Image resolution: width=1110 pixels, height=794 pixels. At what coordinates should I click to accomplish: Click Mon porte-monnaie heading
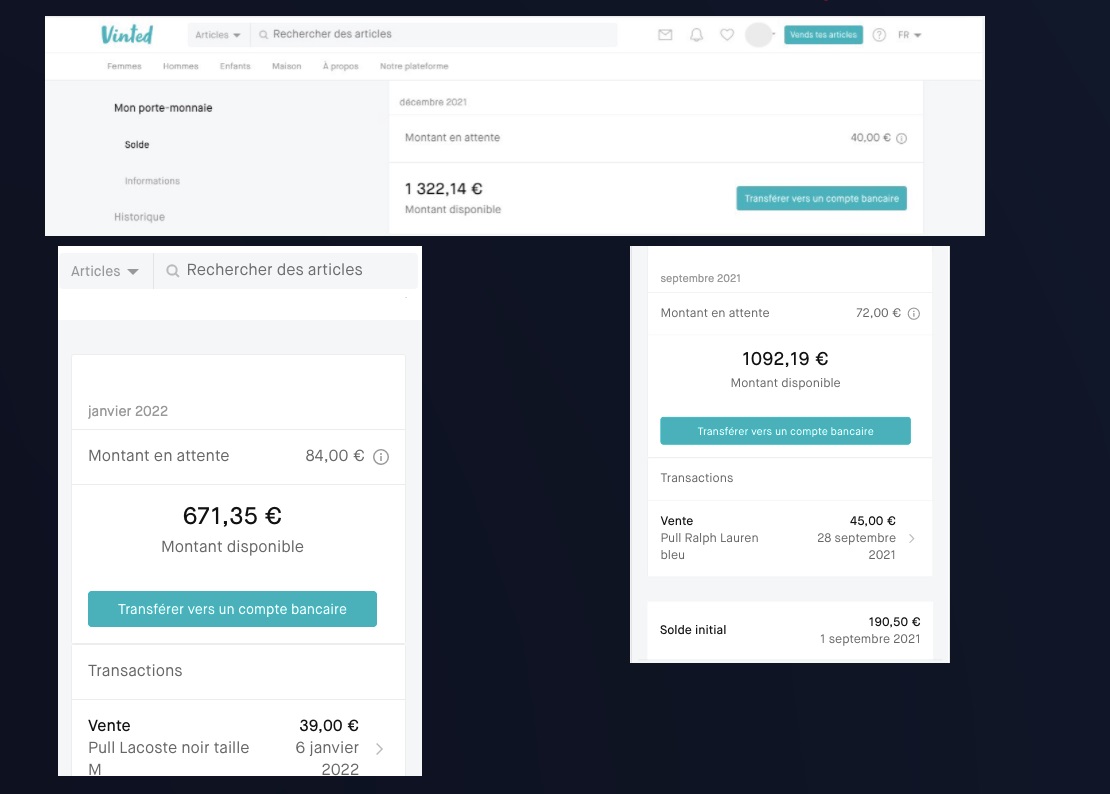163,108
